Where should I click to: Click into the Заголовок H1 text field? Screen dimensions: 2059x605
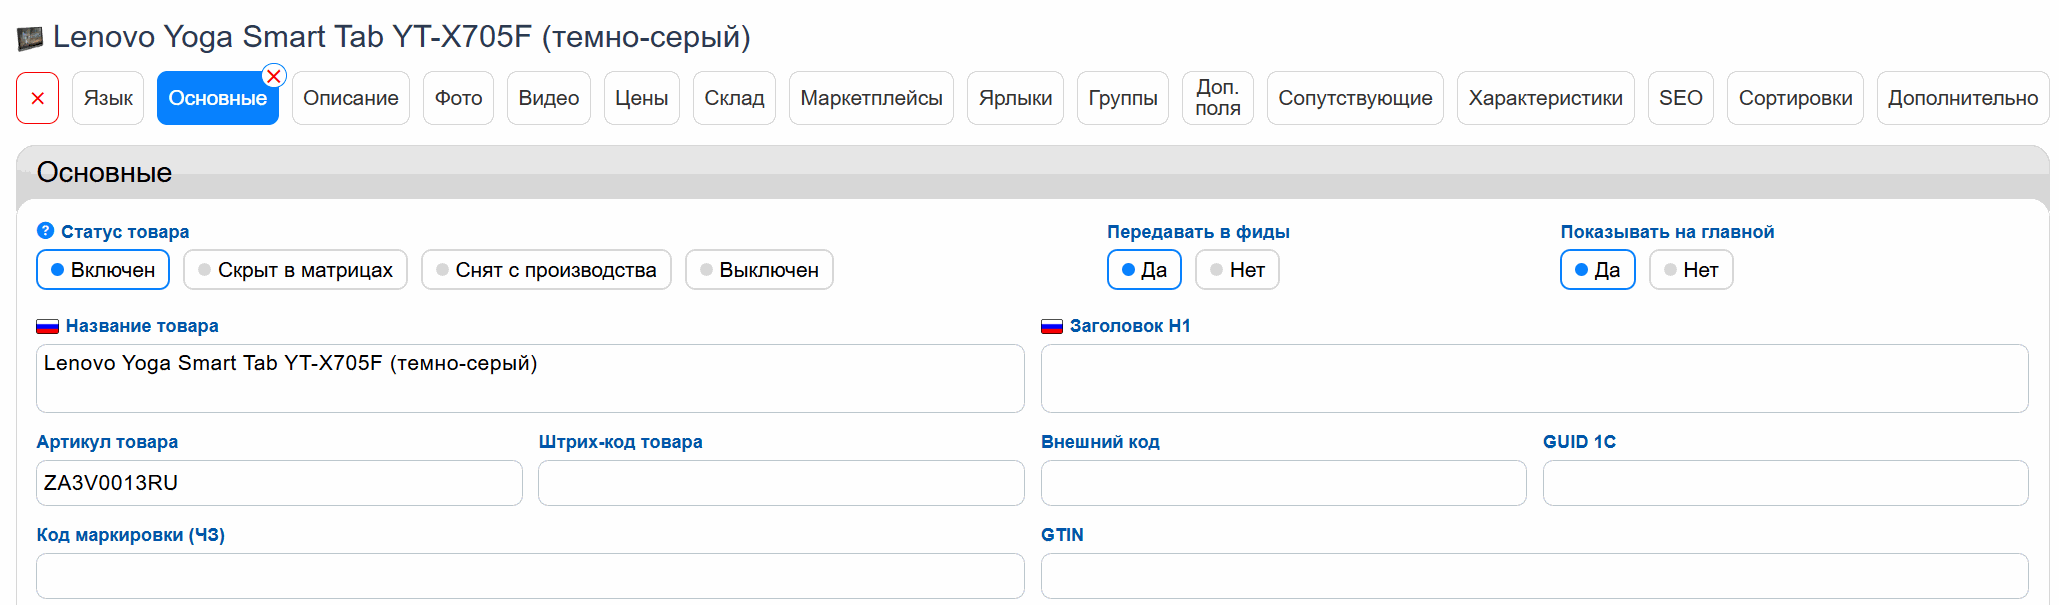click(x=1534, y=378)
